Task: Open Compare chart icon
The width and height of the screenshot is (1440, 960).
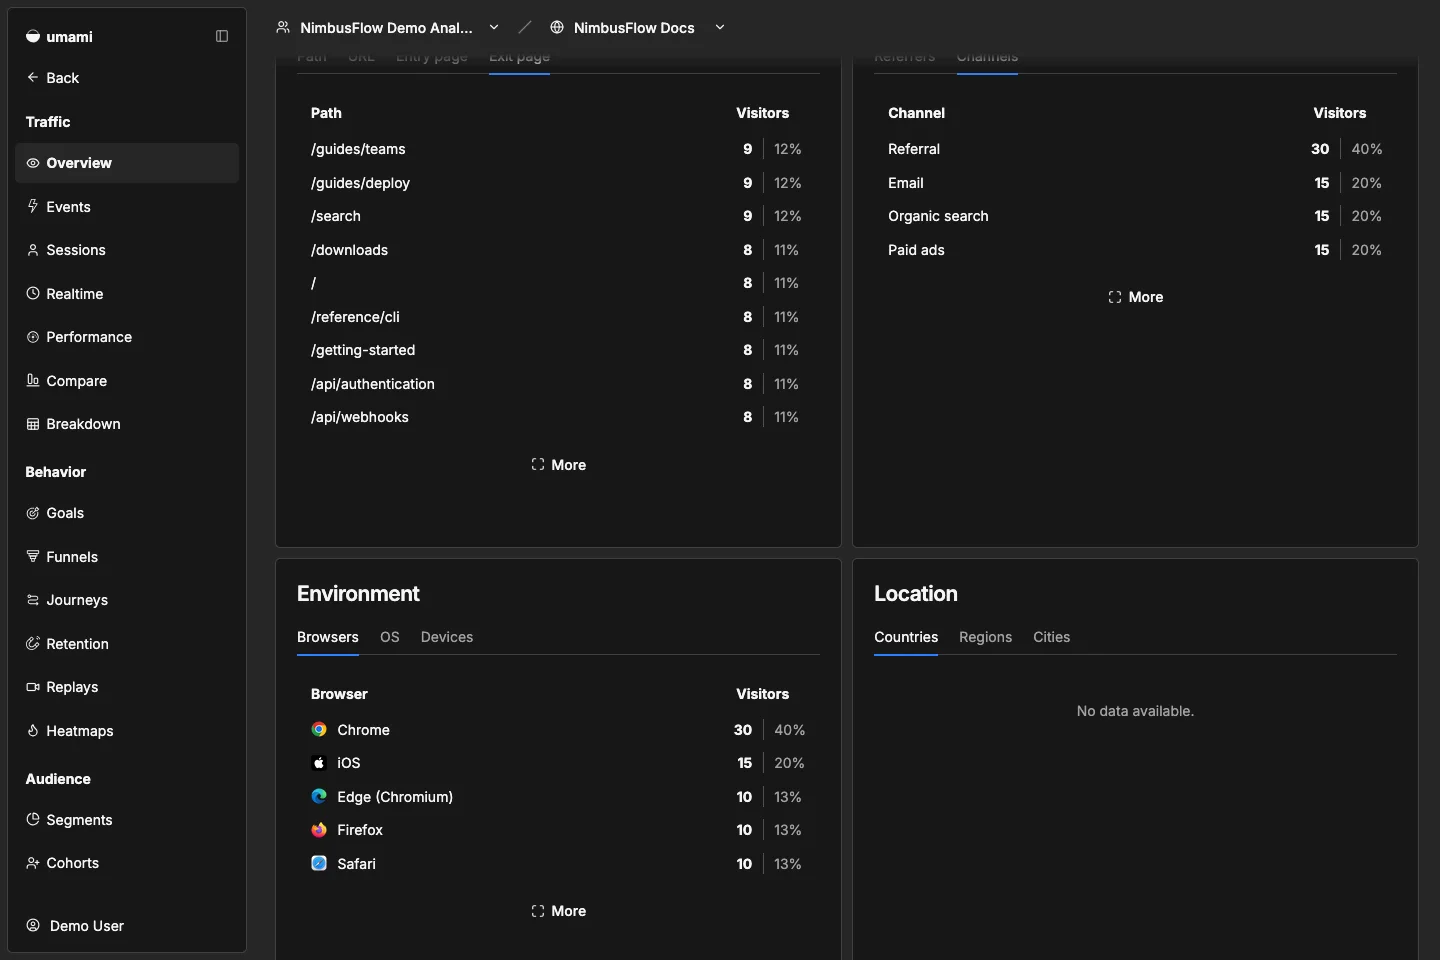Action: click(x=33, y=380)
